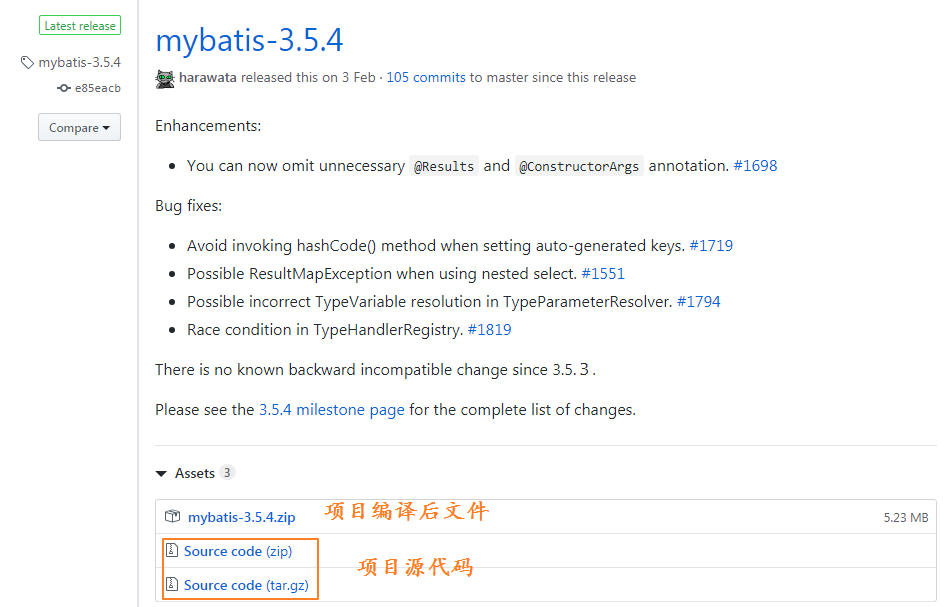Screen dimensions: 945x607
Task: Click the Bug fixes: heading
Action: click(x=189, y=206)
